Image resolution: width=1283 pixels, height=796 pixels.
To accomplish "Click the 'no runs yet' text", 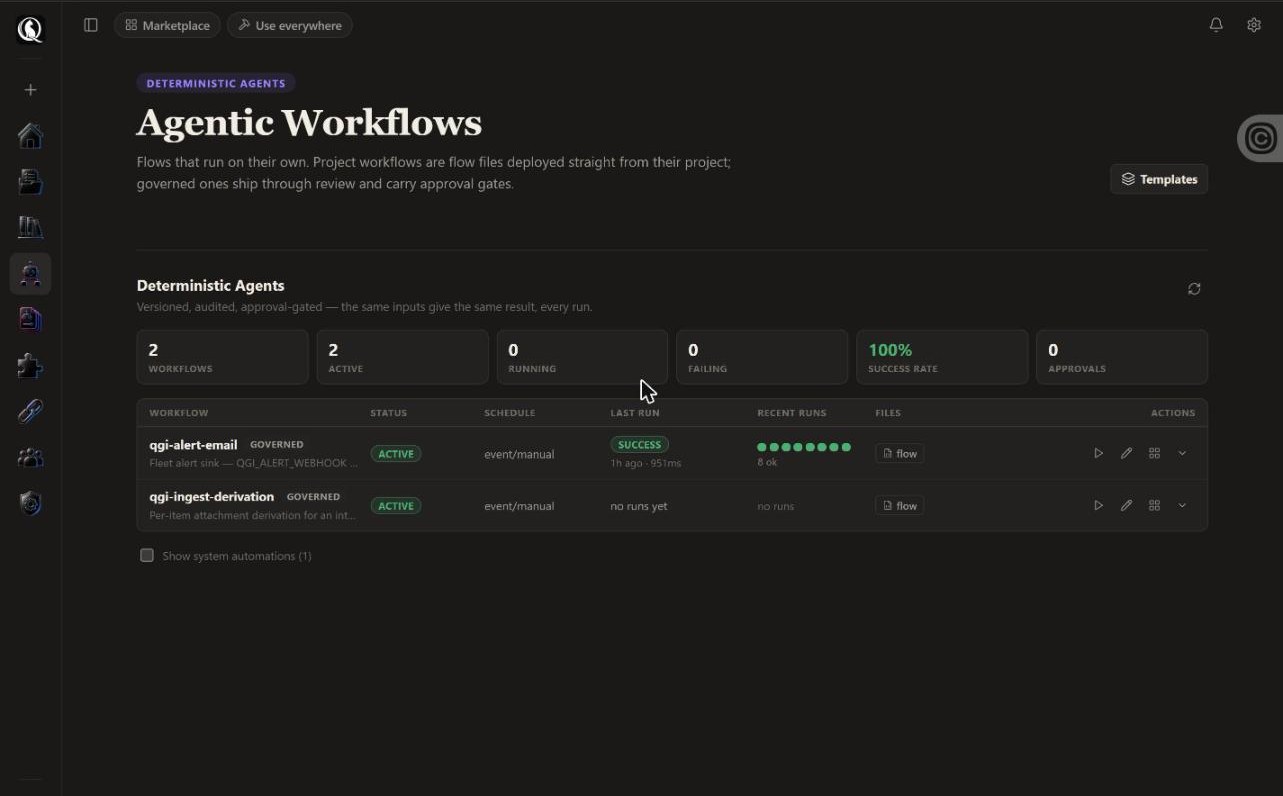I will coord(639,506).
